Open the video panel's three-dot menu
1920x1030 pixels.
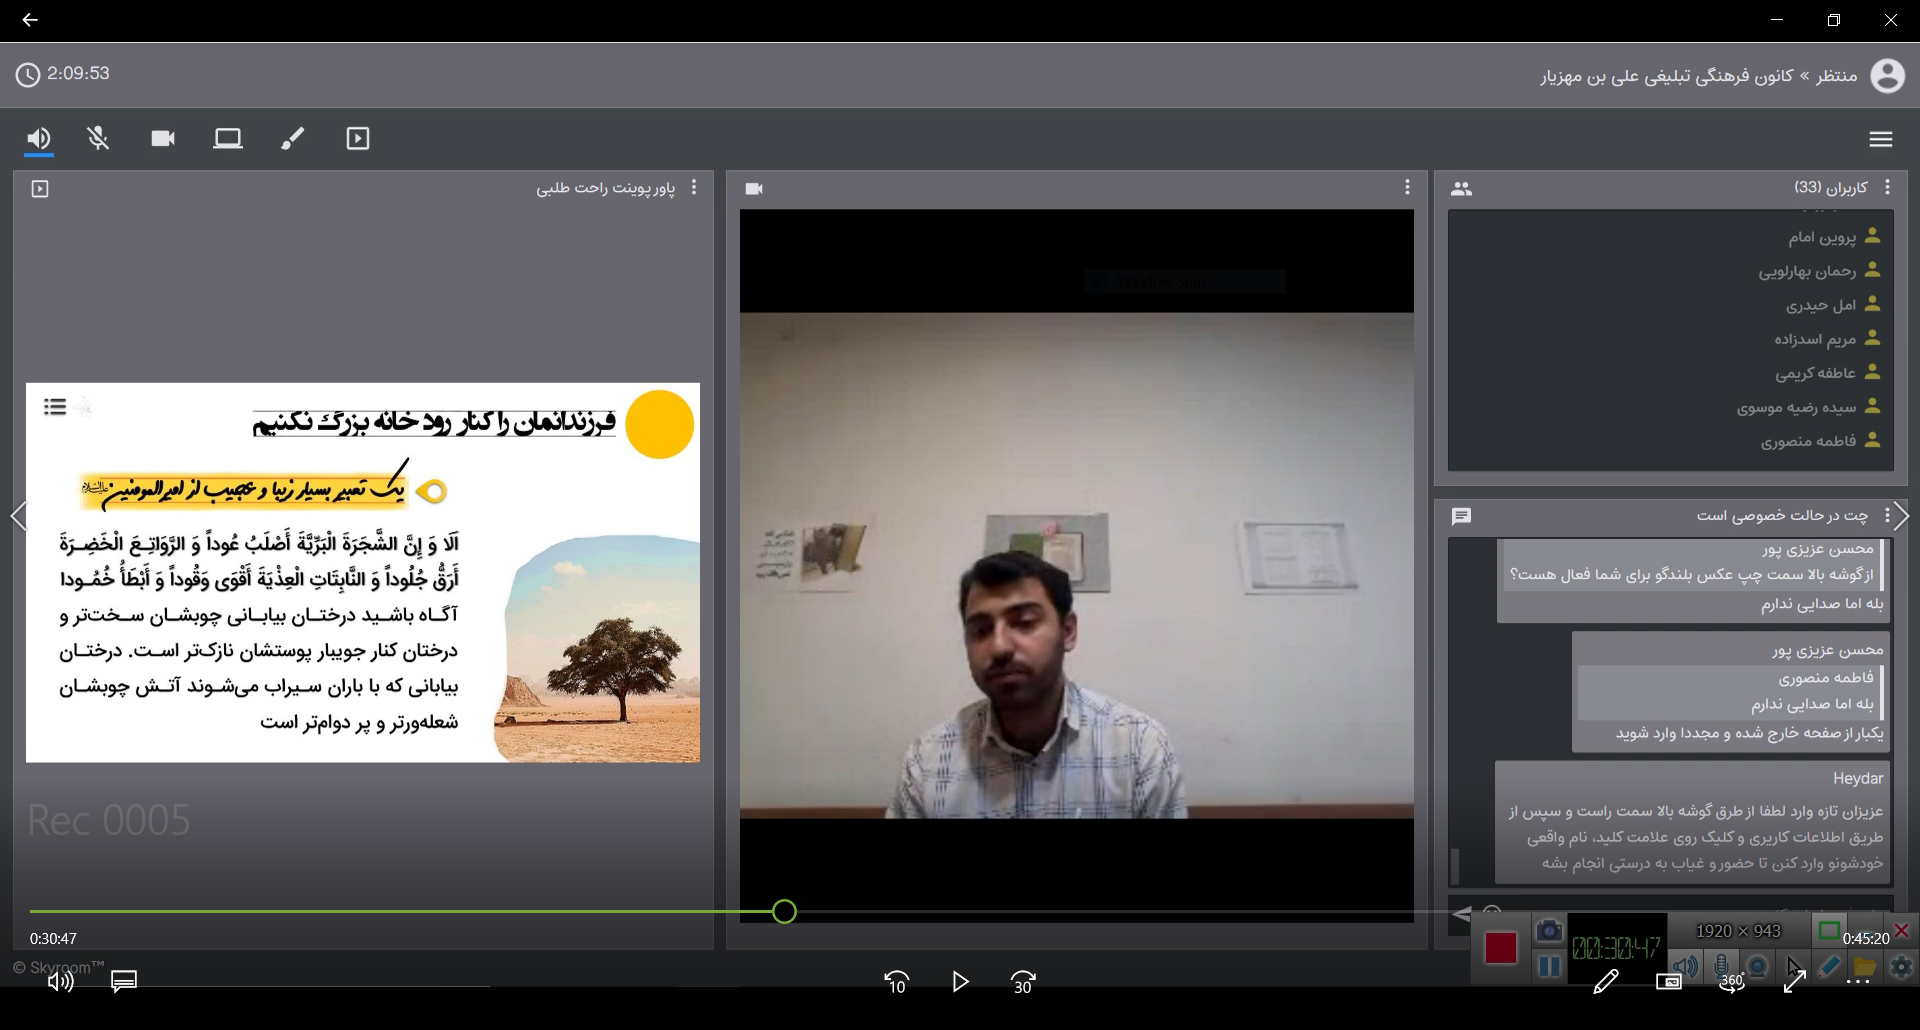1407,188
